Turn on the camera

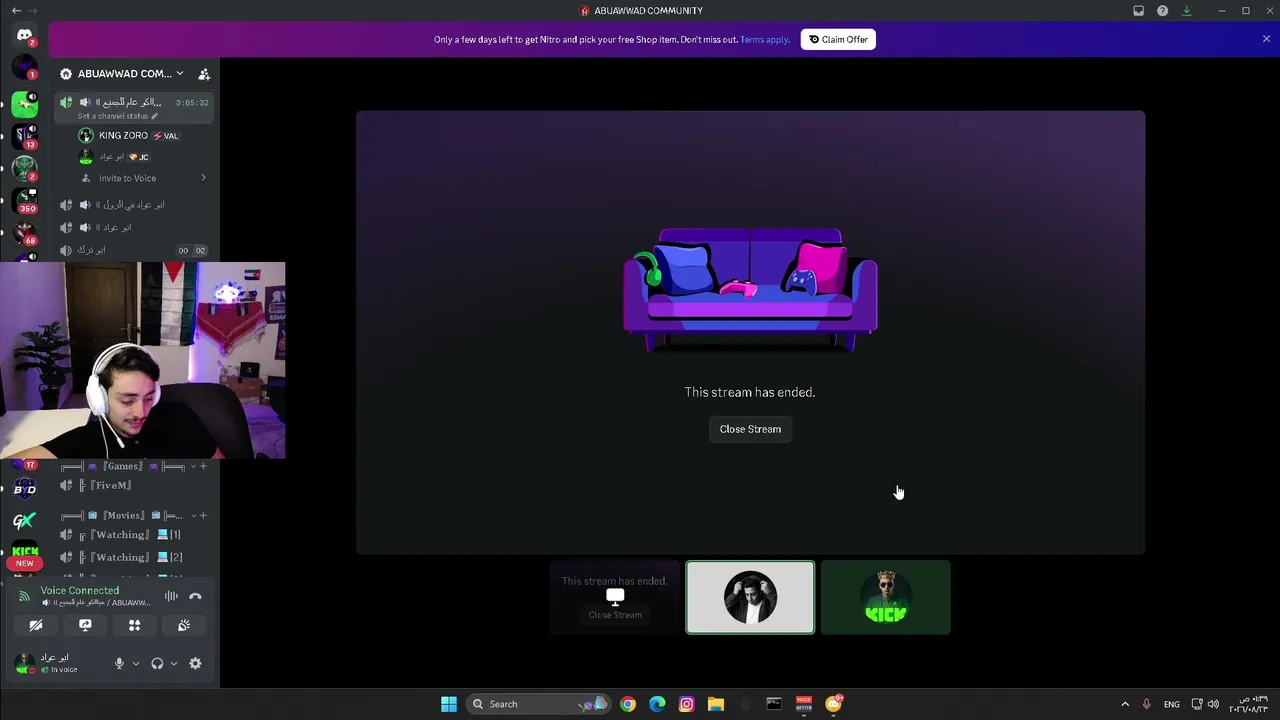tap(36, 625)
